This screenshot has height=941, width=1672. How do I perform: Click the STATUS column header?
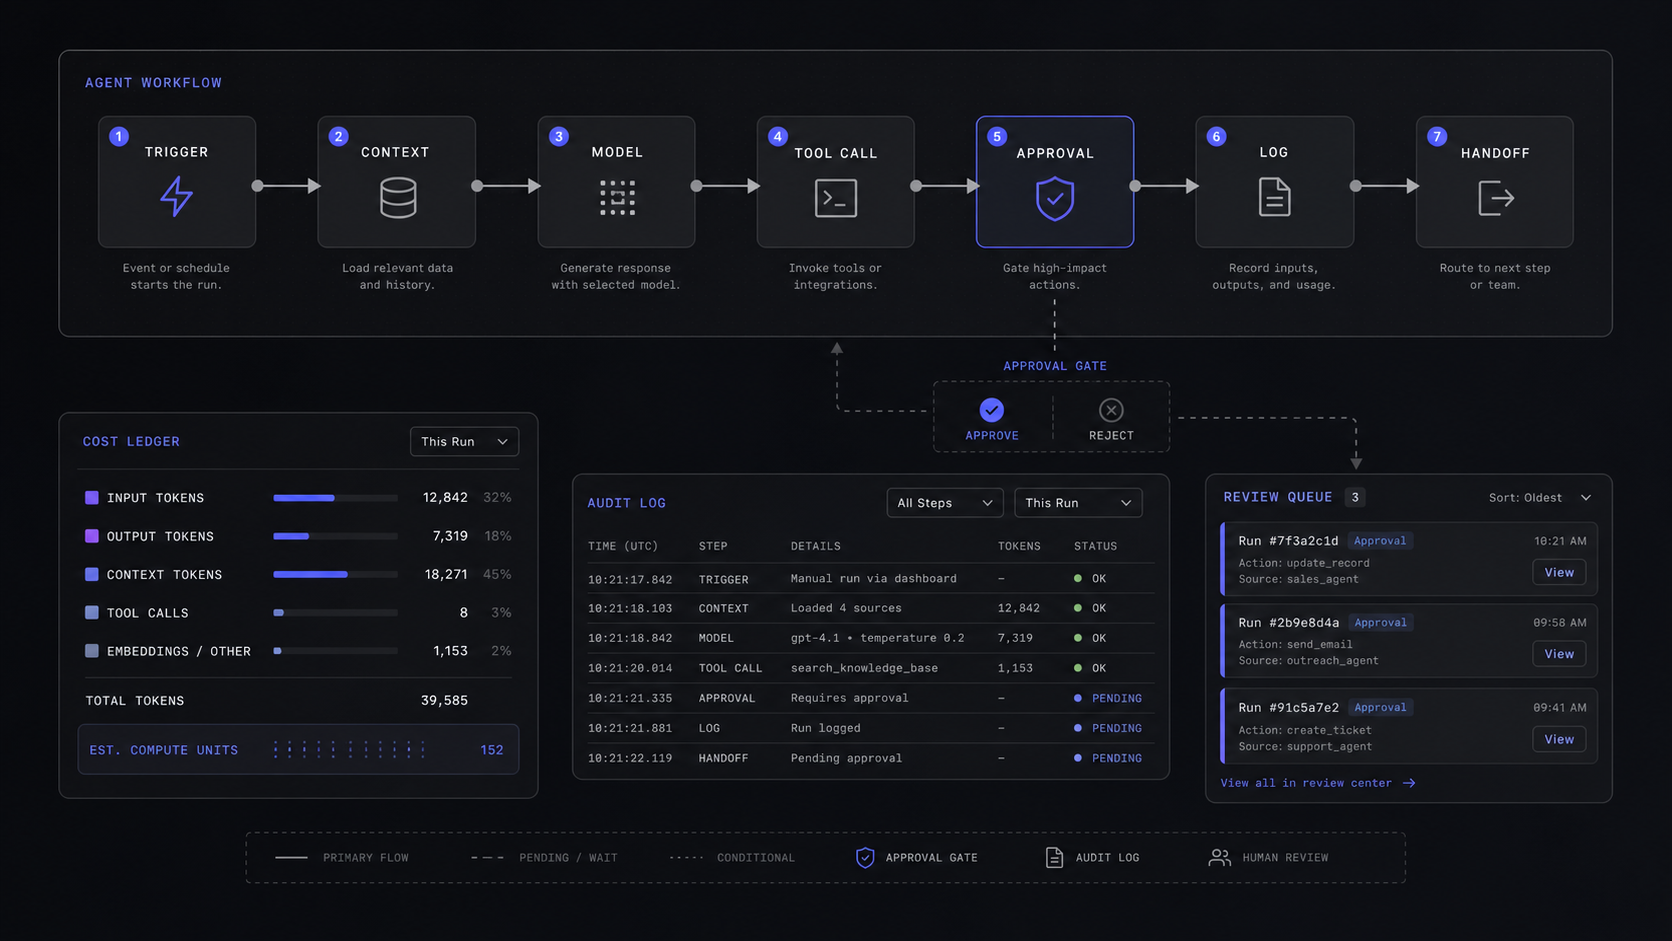[x=1096, y=546]
